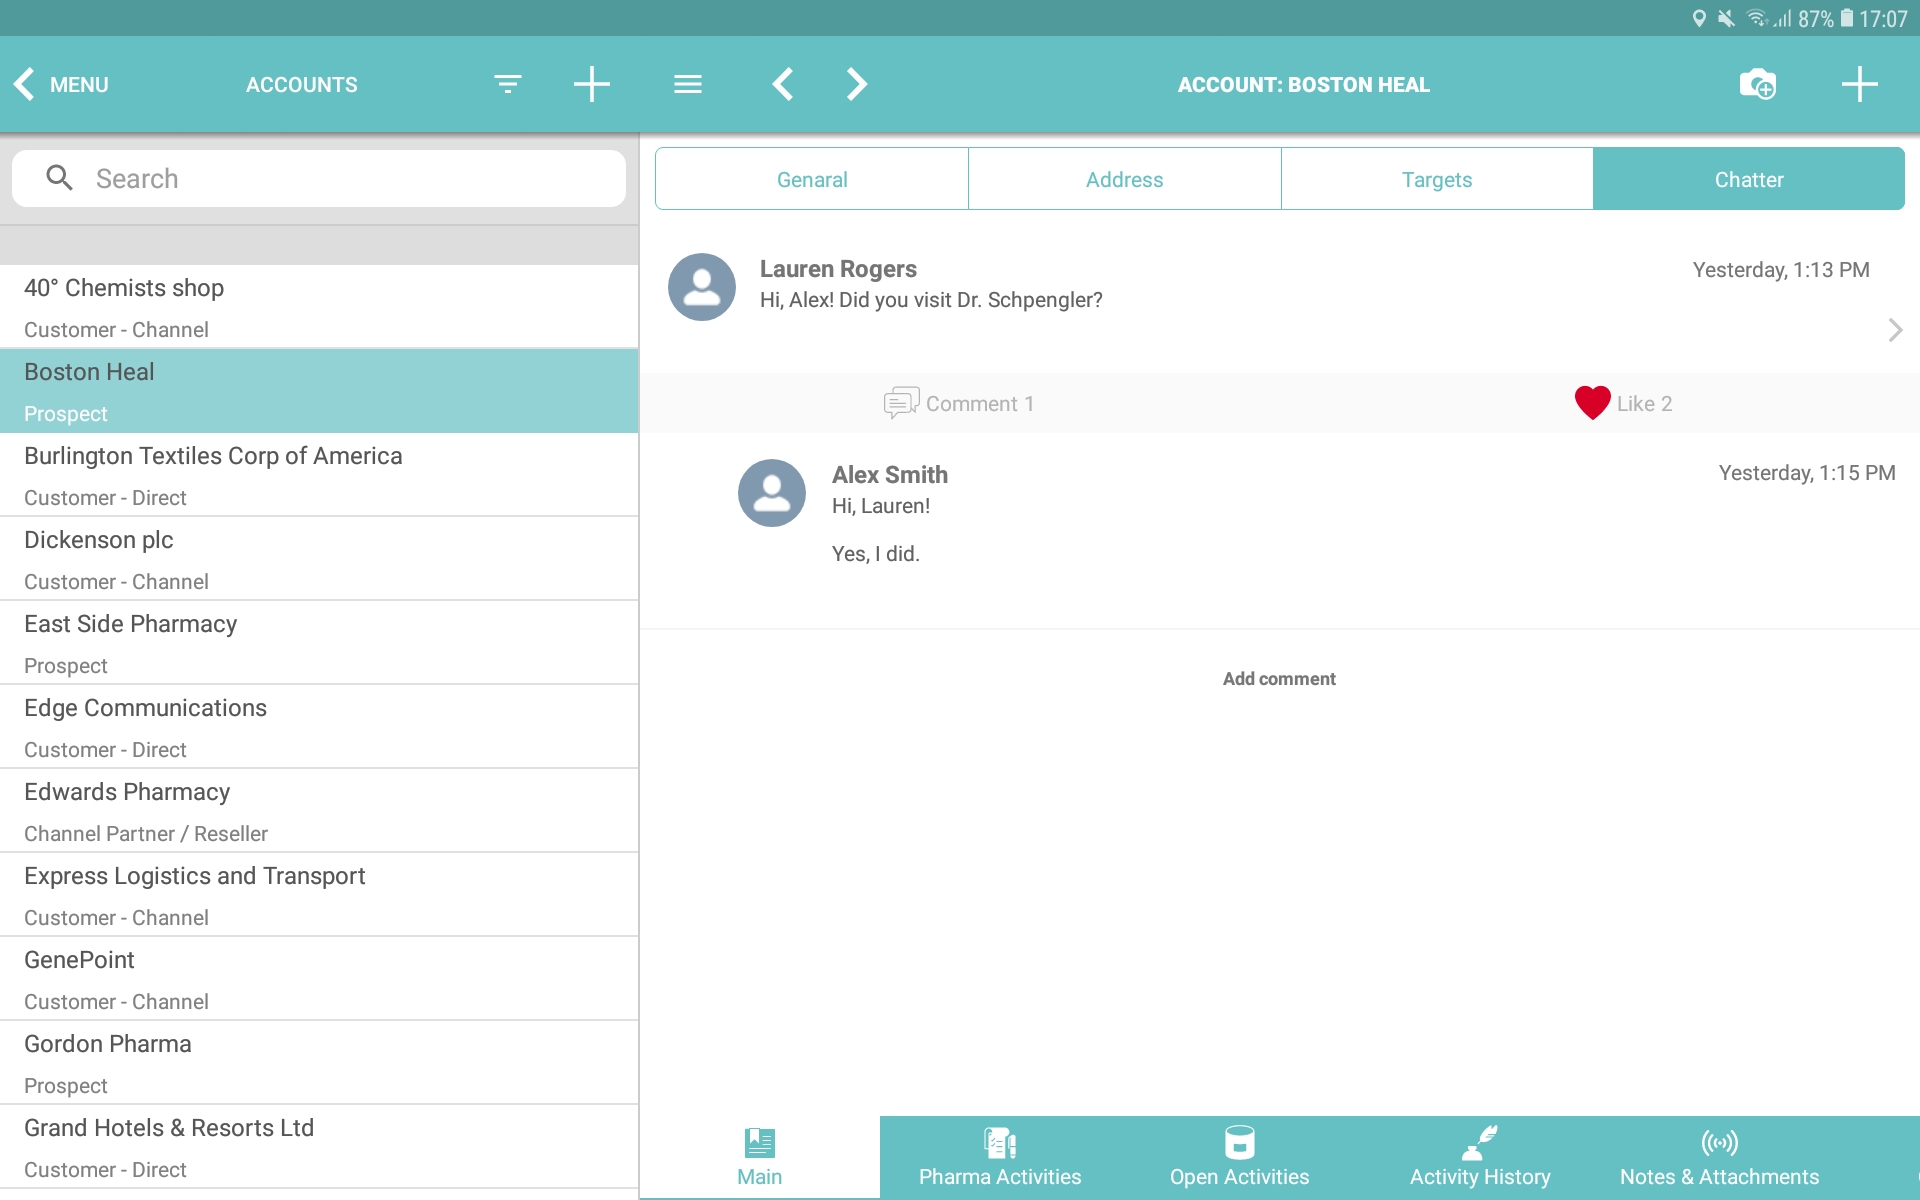Go back to MENU
Image resolution: width=1920 pixels, height=1200 pixels.
[x=62, y=85]
